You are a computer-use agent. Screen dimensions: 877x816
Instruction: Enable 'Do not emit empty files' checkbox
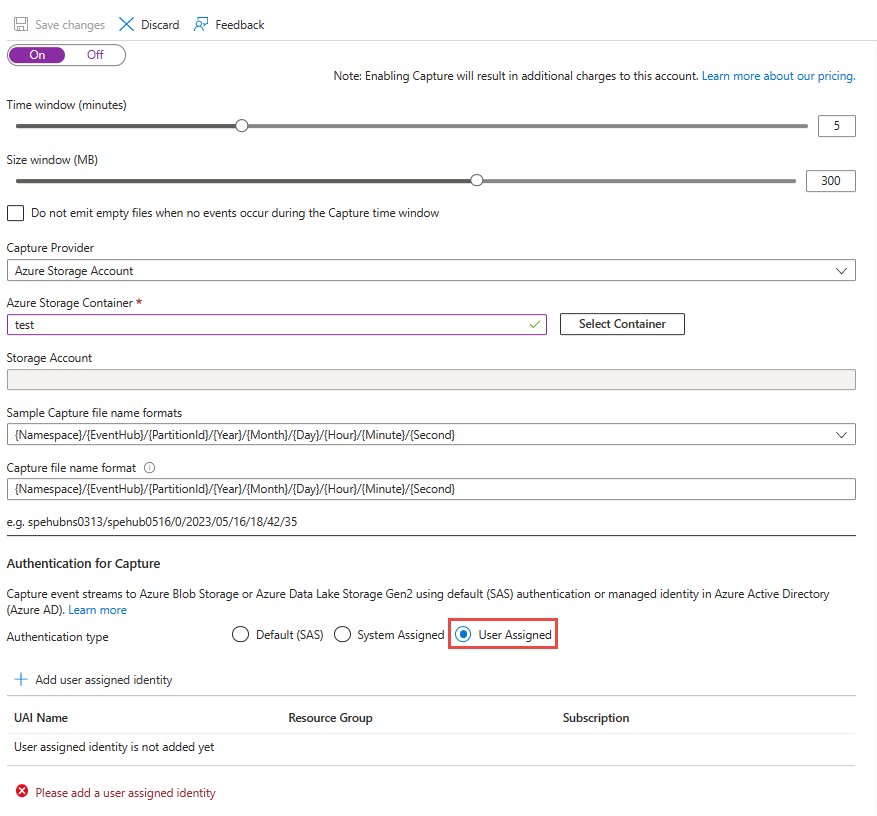pyautogui.click(x=15, y=213)
